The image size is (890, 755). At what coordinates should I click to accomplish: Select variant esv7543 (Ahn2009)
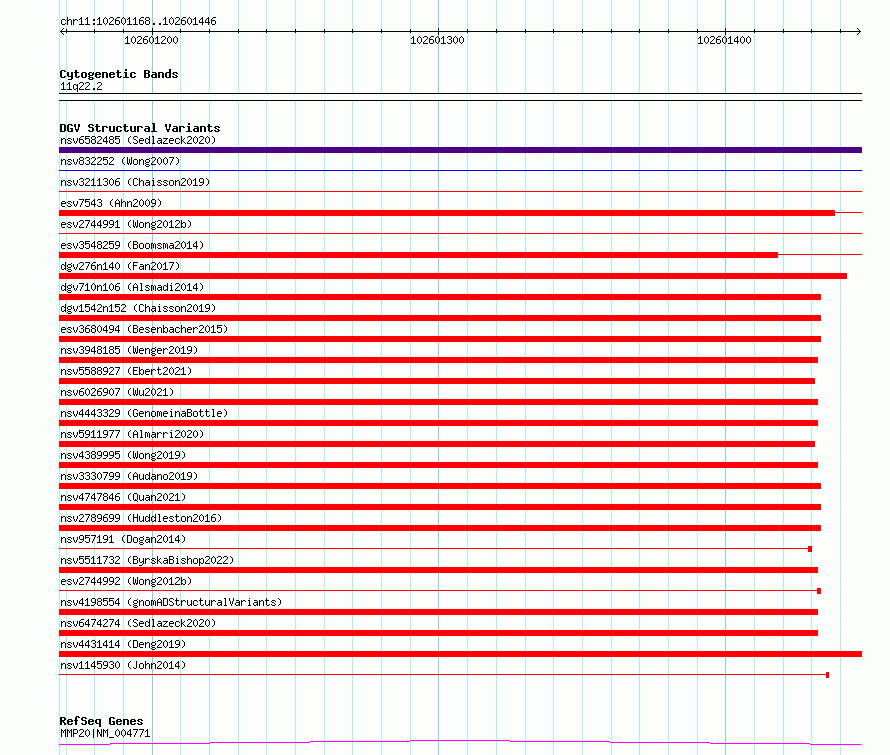tap(111, 203)
